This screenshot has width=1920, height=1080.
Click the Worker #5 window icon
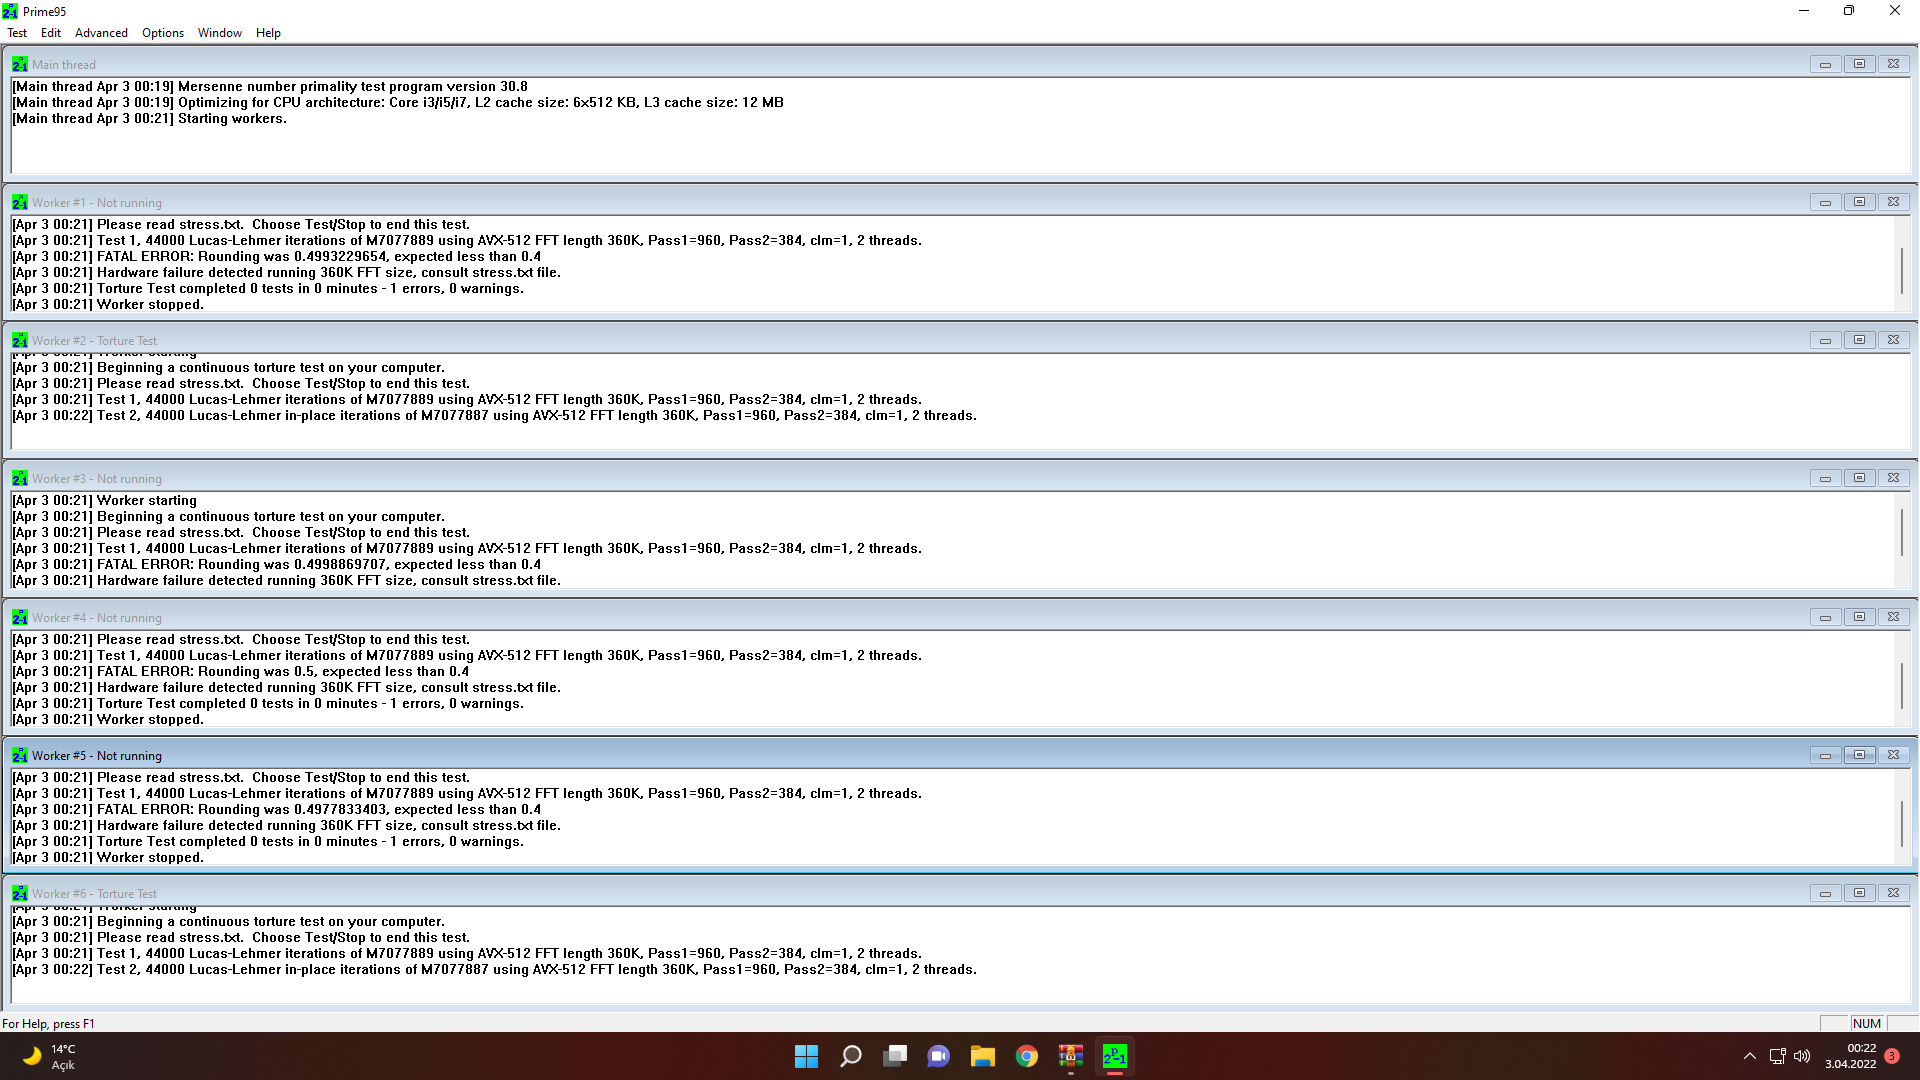pos(20,755)
